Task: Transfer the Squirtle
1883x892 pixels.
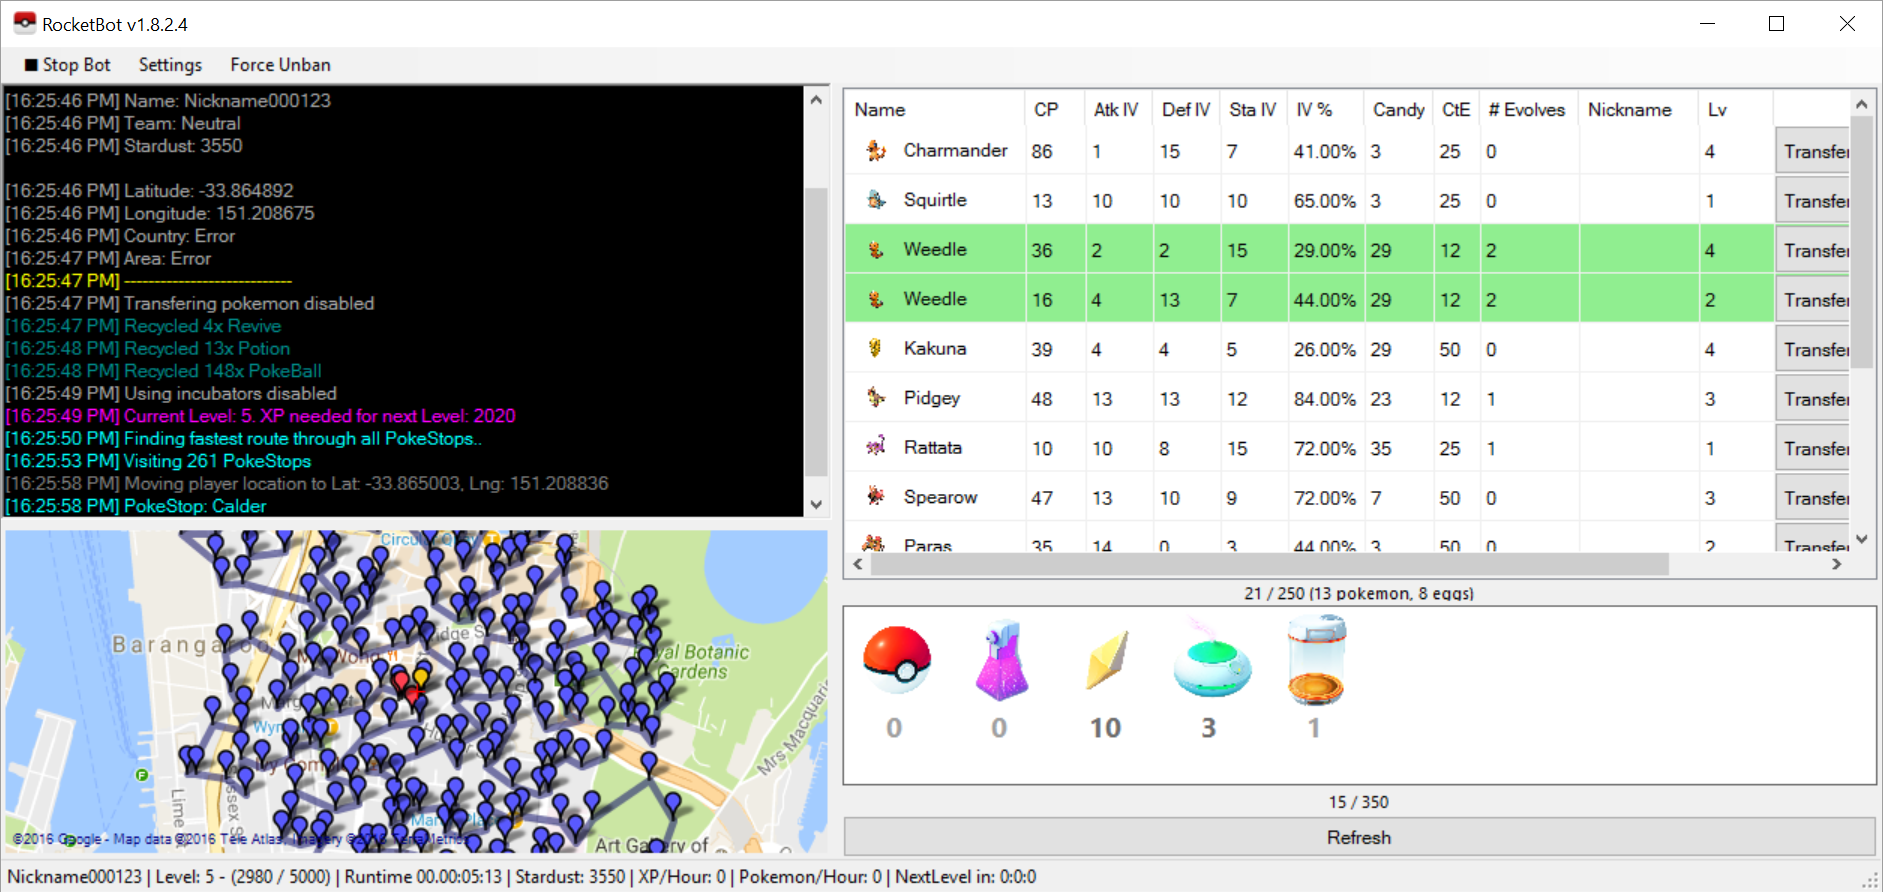Action: (1812, 201)
